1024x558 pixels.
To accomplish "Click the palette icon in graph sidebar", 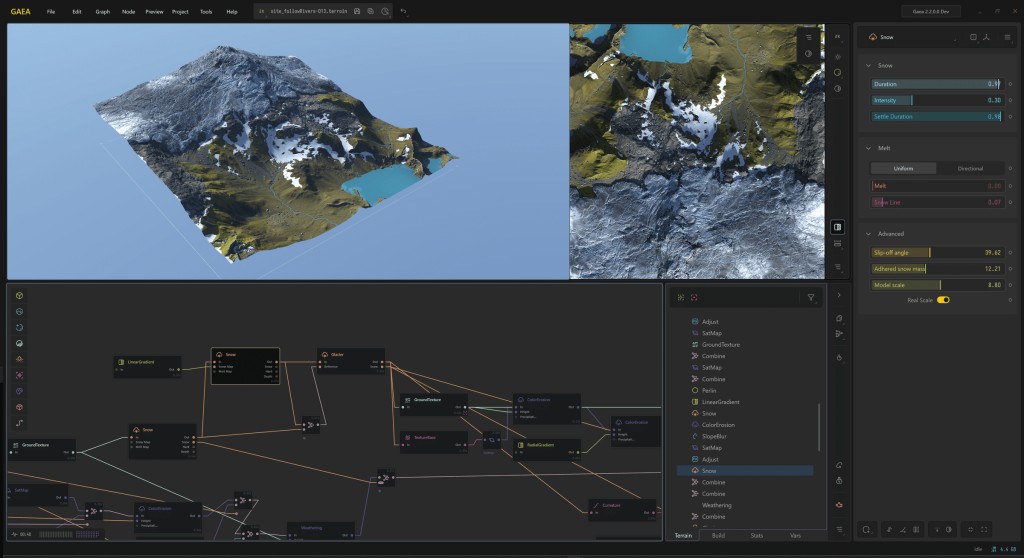I will coord(19,391).
